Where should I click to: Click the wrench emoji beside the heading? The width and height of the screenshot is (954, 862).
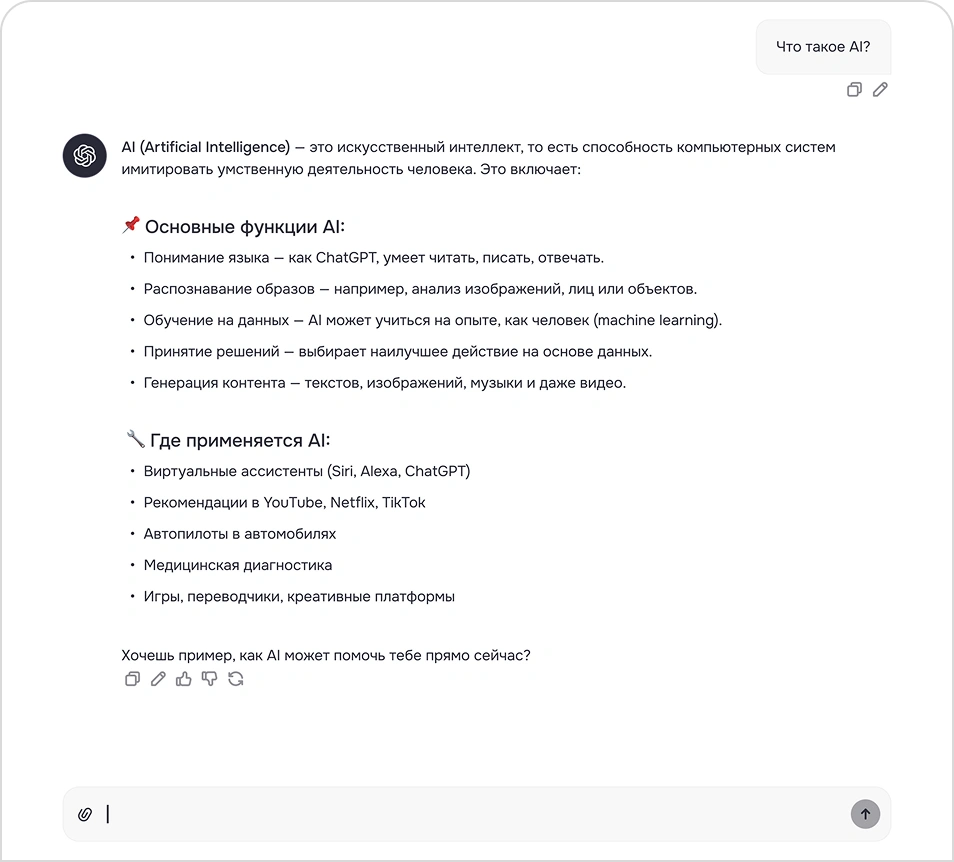[135, 439]
